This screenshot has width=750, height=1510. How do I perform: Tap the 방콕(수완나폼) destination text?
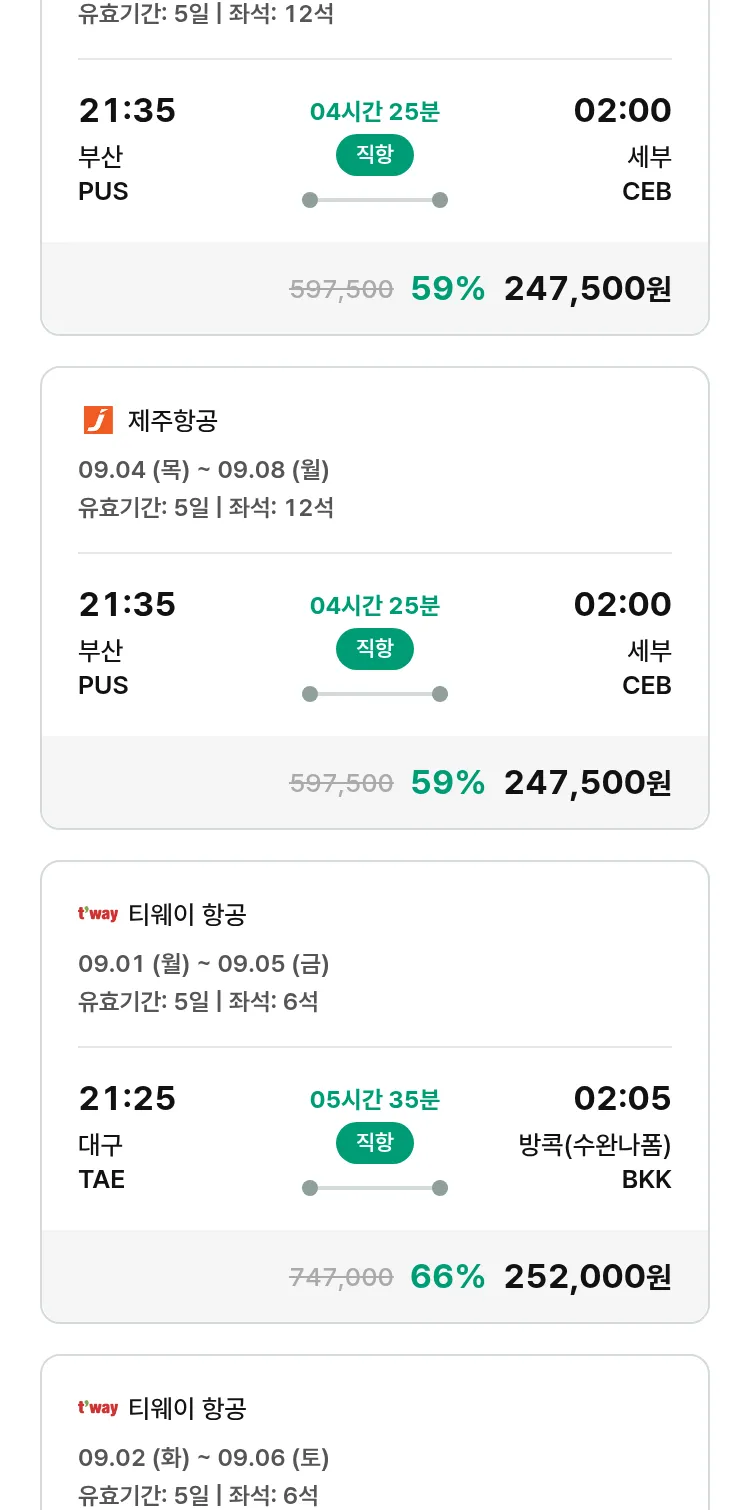pyautogui.click(x=595, y=1145)
